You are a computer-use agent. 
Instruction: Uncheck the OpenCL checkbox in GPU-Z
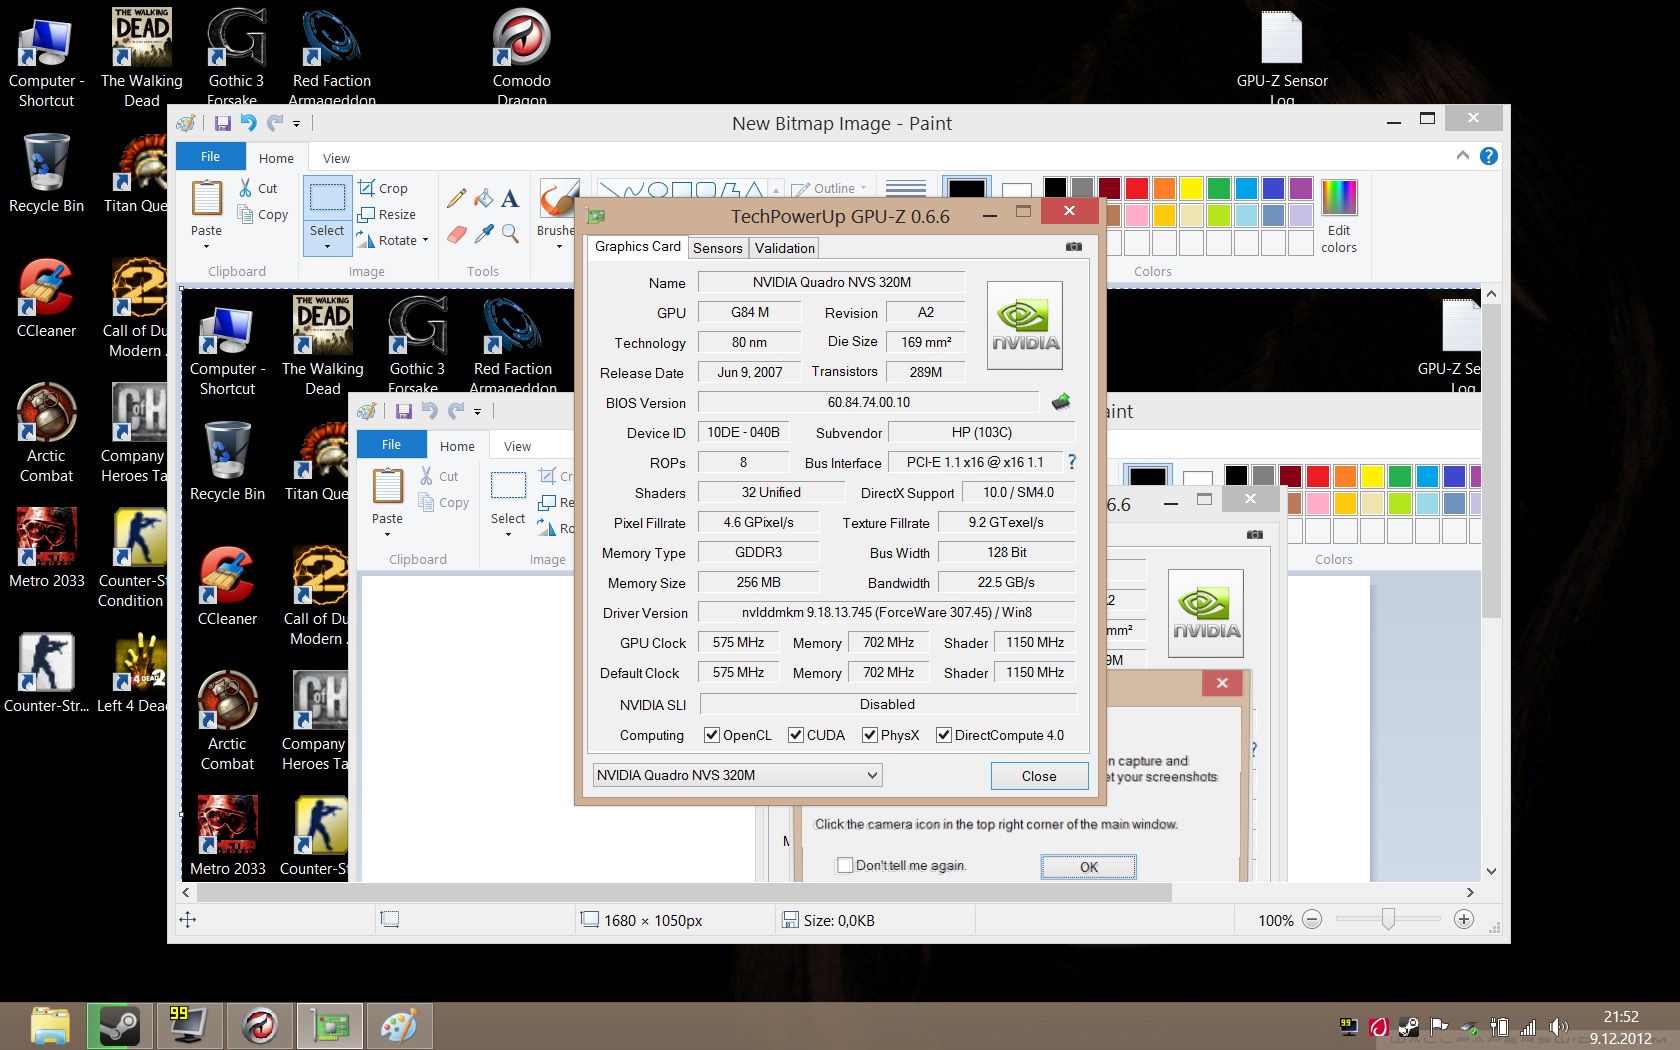click(712, 735)
